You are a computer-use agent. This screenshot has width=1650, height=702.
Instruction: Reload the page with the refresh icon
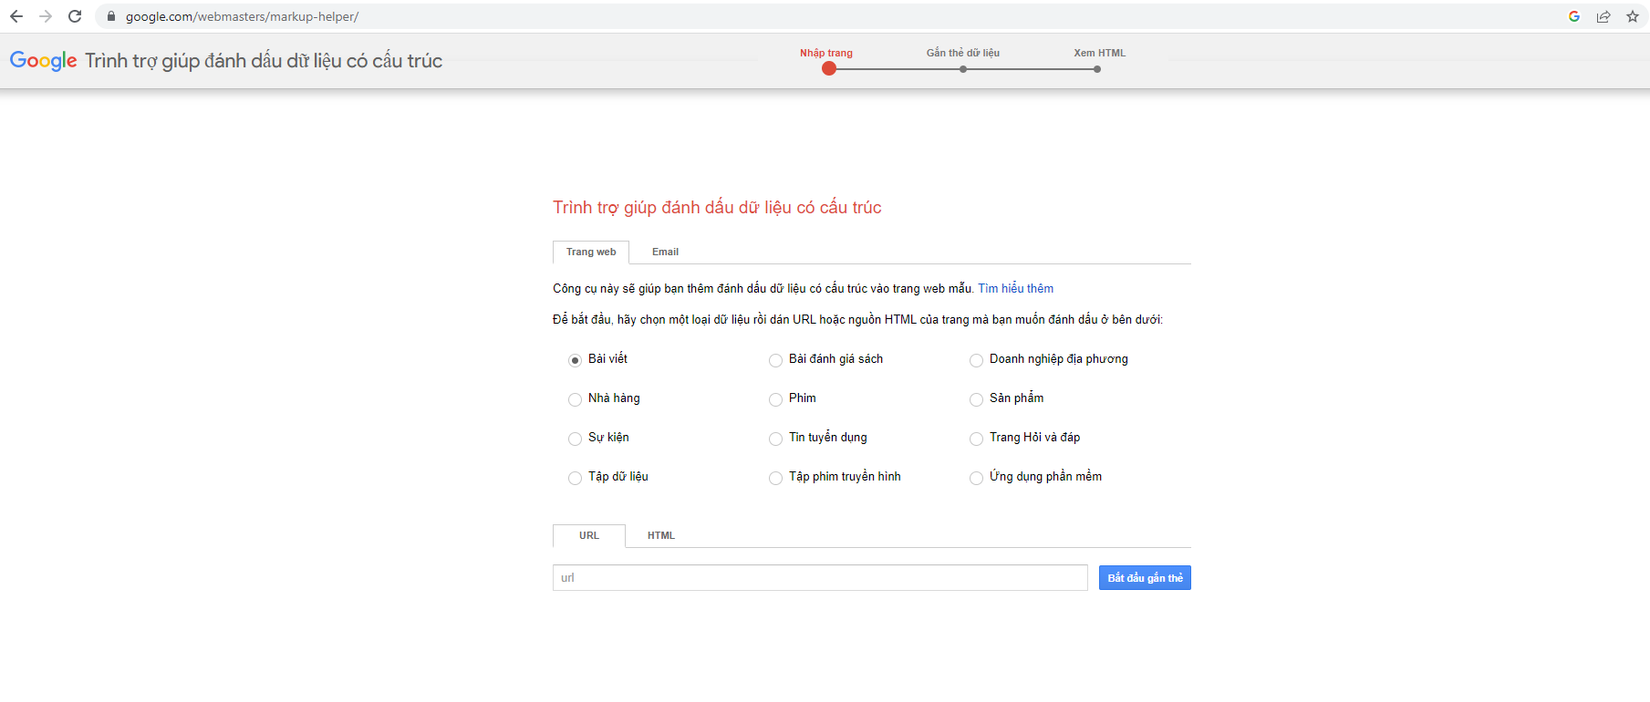coord(75,16)
